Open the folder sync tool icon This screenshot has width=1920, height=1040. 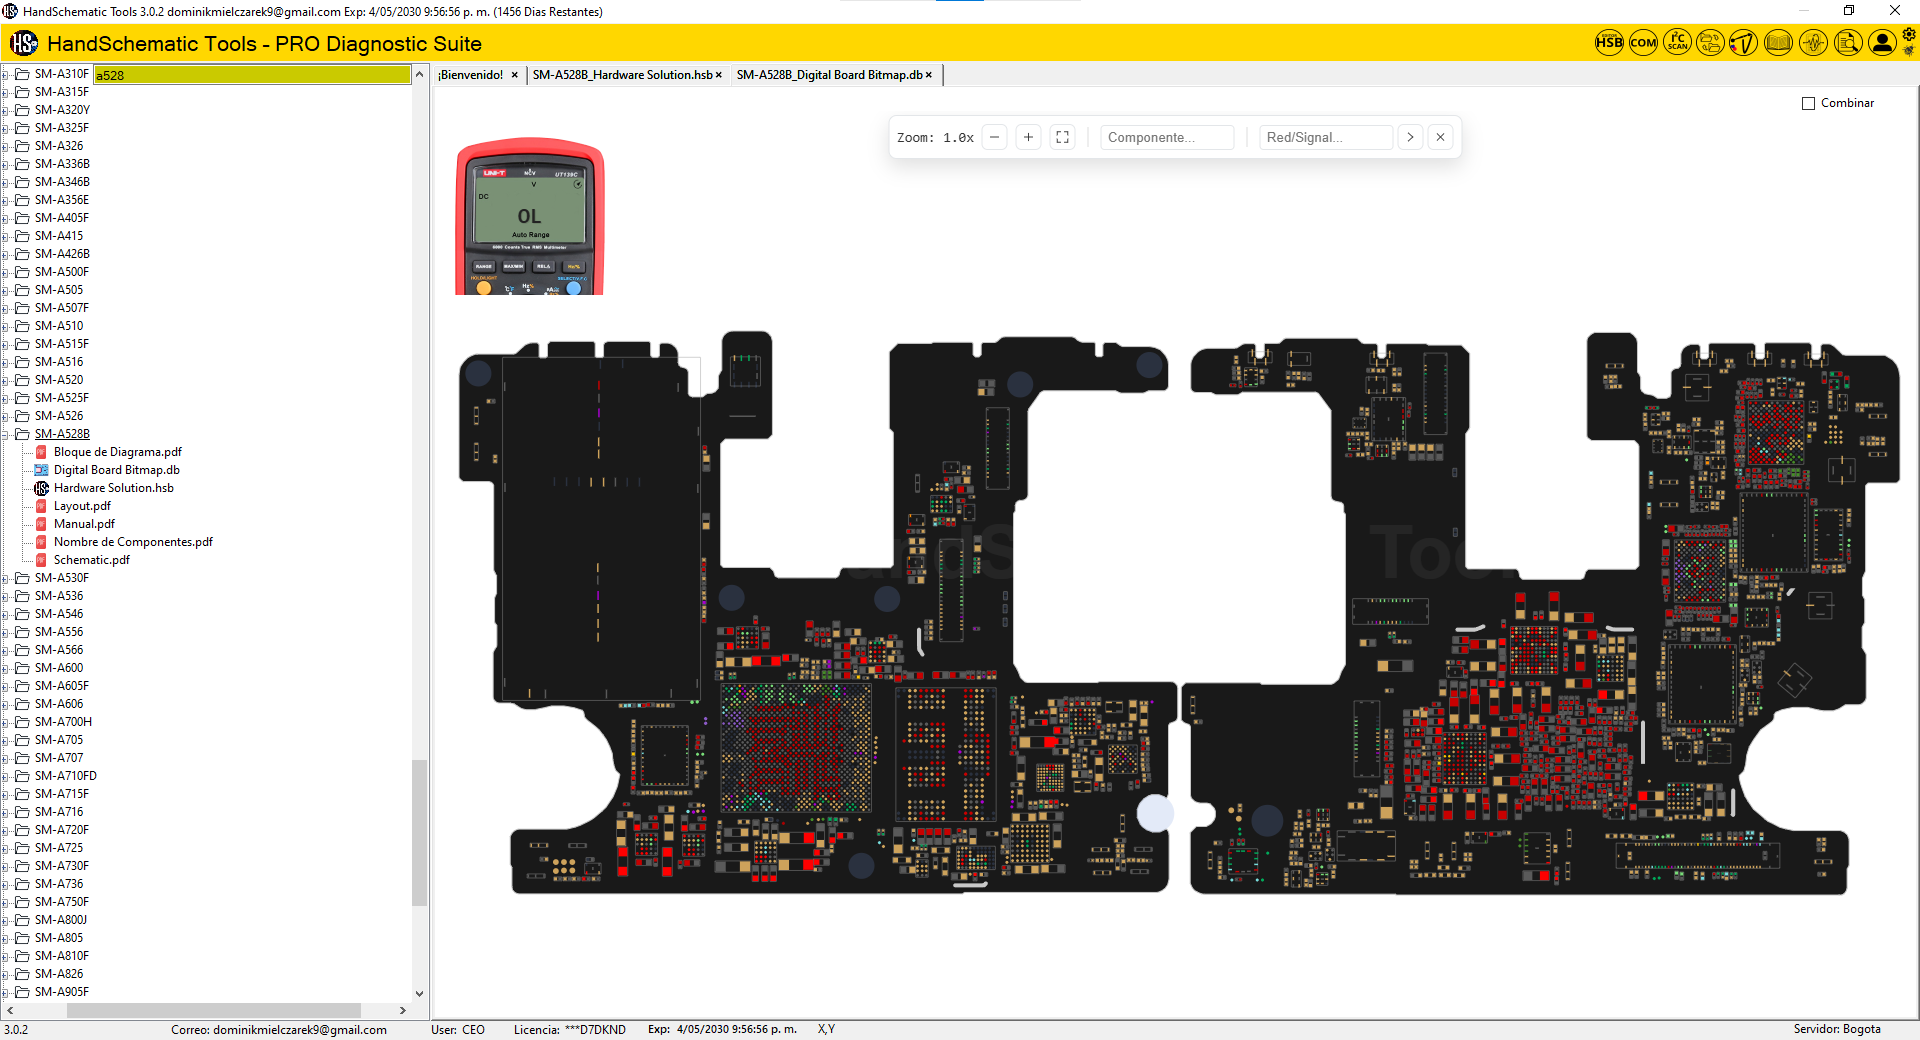click(1711, 43)
